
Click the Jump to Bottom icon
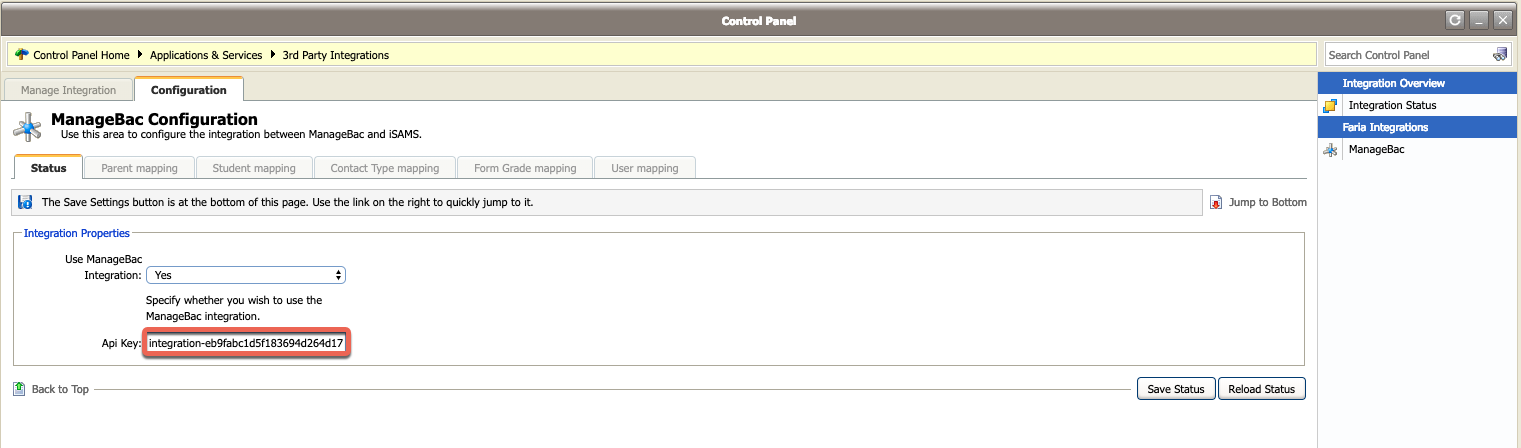point(1216,202)
